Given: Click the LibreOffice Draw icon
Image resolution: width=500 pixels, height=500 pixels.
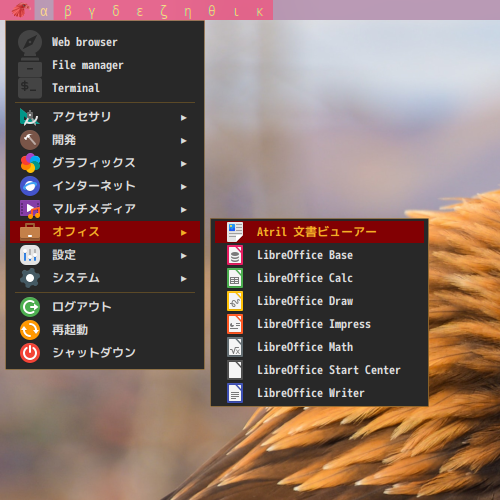Looking at the screenshot, I should pyautogui.click(x=235, y=301).
